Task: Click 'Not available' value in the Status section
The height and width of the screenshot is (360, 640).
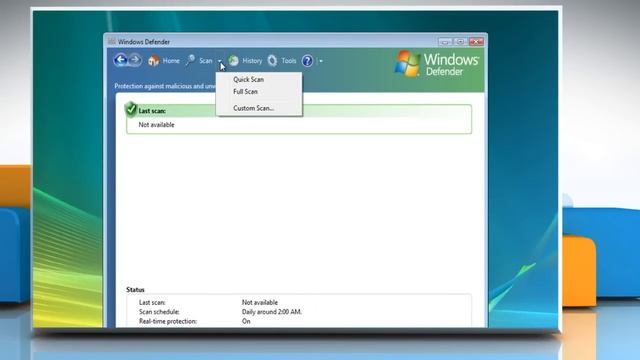Action: 260,302
